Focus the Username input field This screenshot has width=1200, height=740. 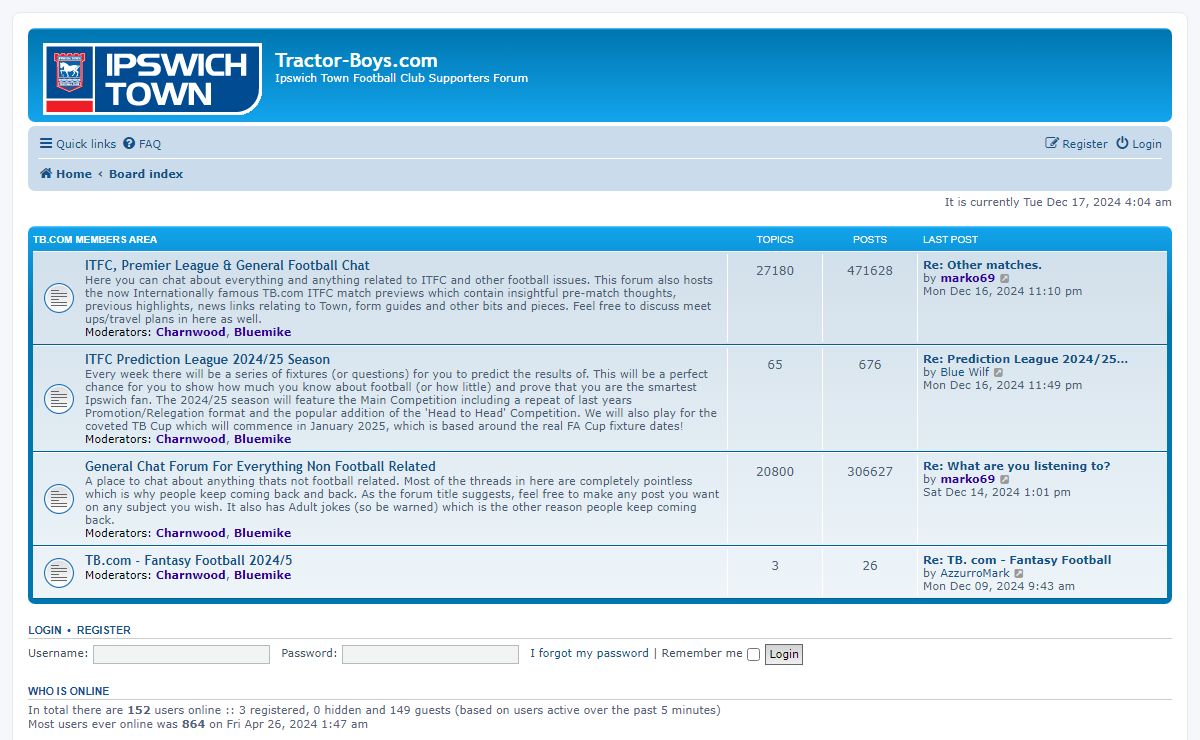(x=181, y=654)
